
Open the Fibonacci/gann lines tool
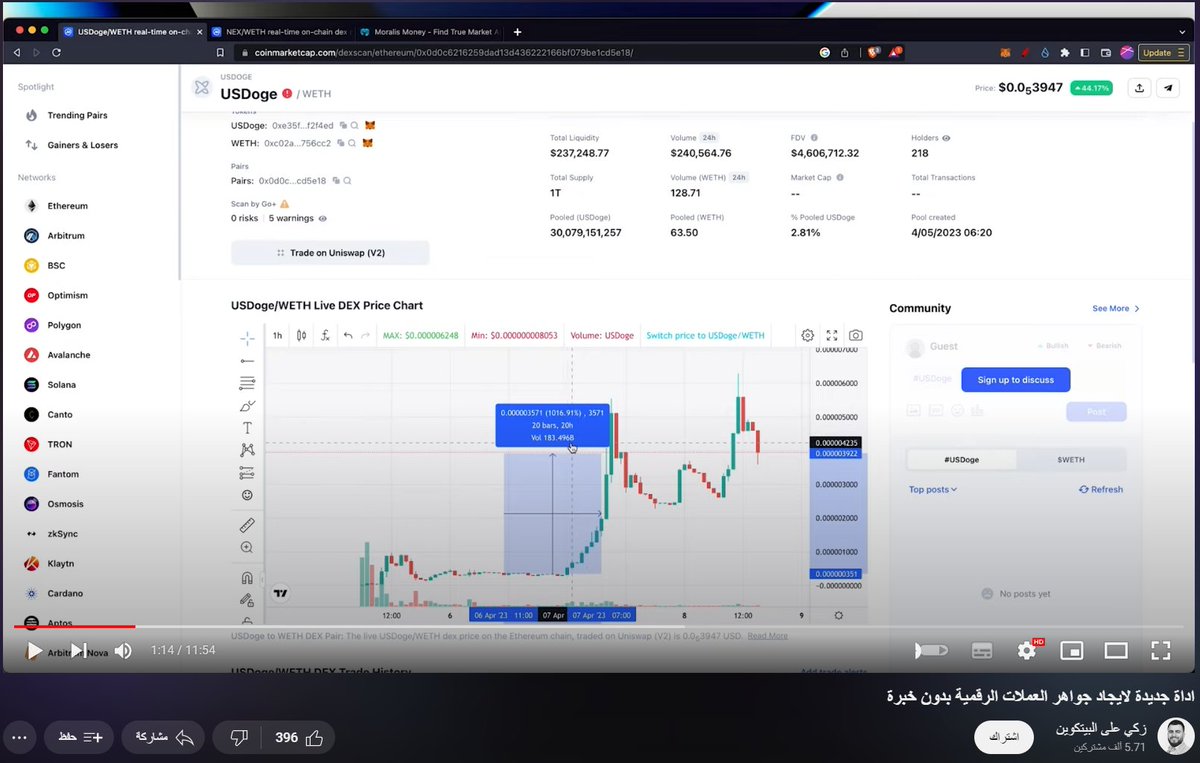[247, 383]
